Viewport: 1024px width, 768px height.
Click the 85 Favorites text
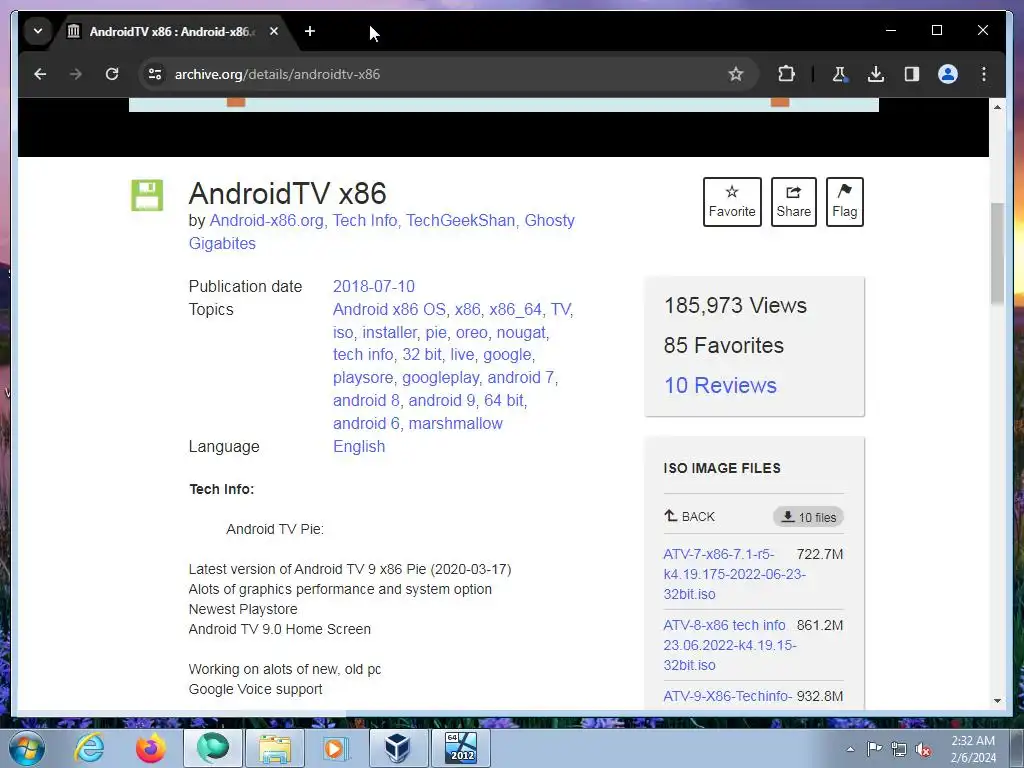pos(724,345)
